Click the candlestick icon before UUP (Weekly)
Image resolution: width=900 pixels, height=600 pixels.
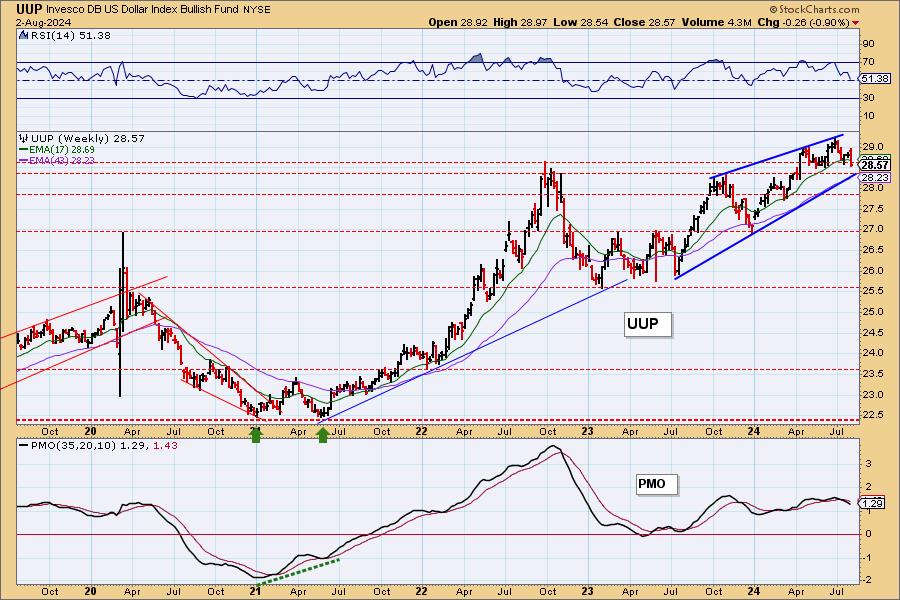24,138
